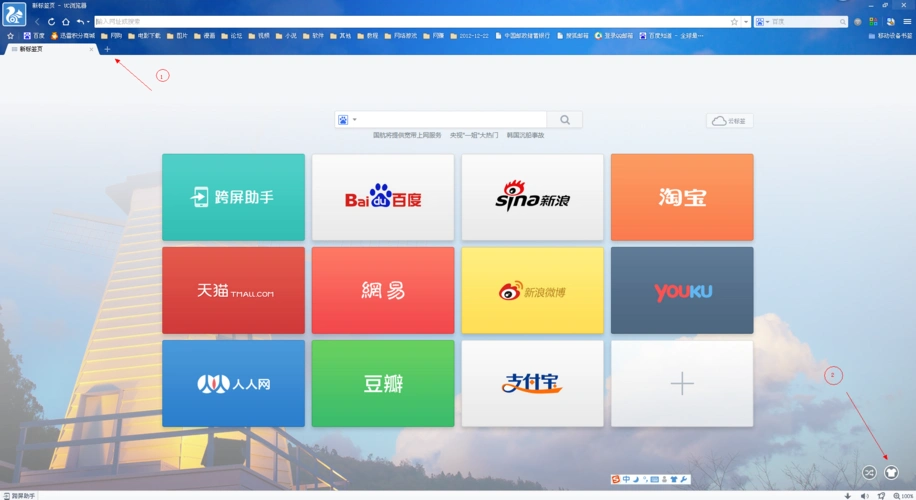The height and width of the screenshot is (500, 916).
Task: Open the home page via house icon
Action: click(x=65, y=22)
